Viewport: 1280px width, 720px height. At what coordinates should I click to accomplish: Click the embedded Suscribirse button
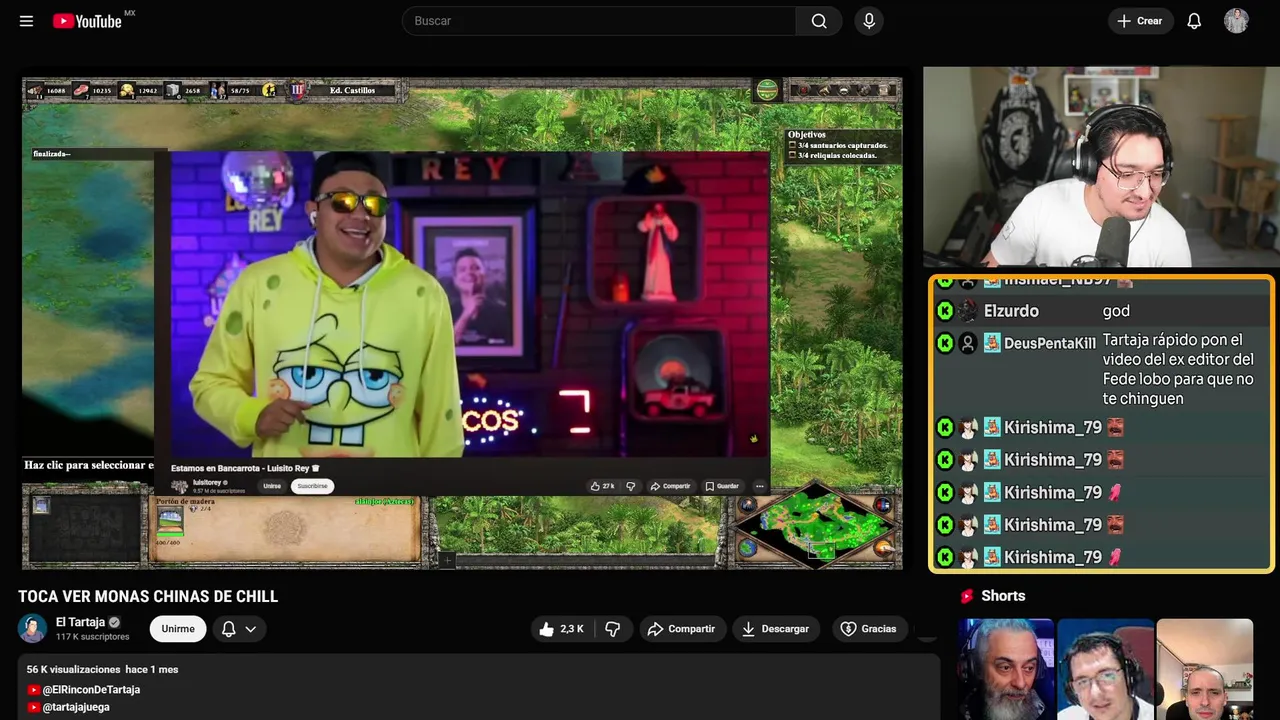(312, 486)
